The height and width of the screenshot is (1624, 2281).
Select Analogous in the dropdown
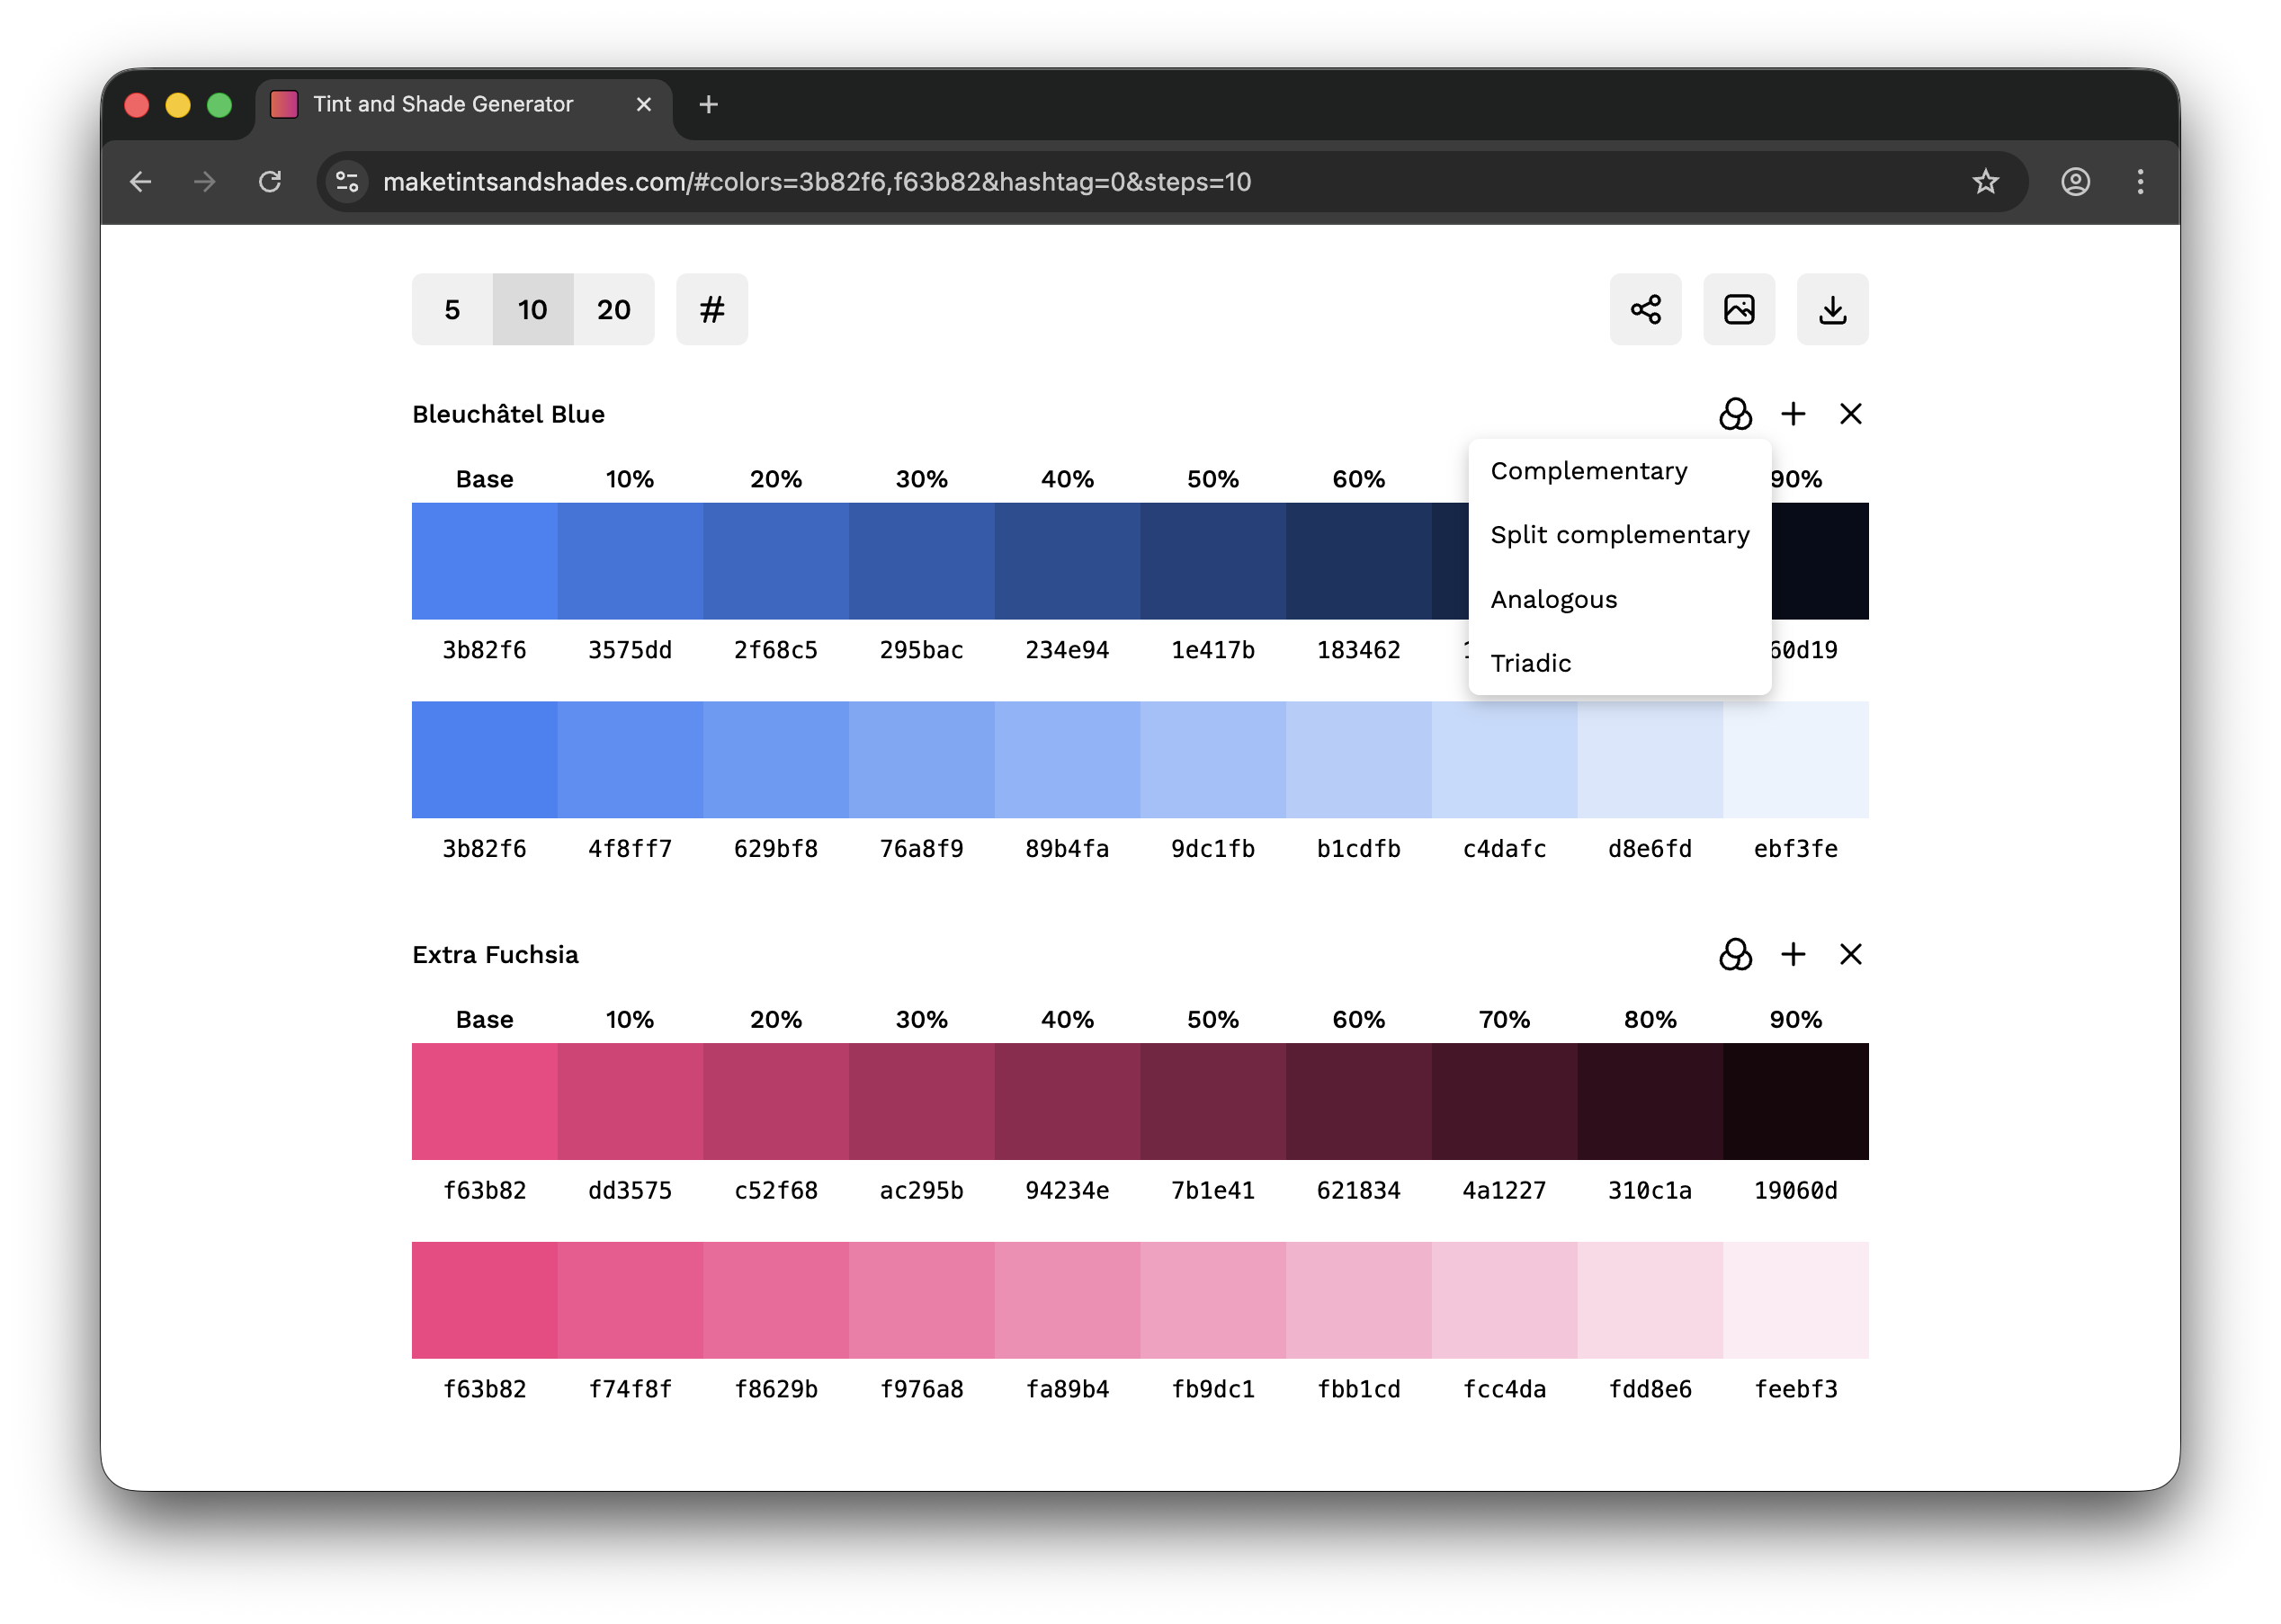tap(1553, 599)
